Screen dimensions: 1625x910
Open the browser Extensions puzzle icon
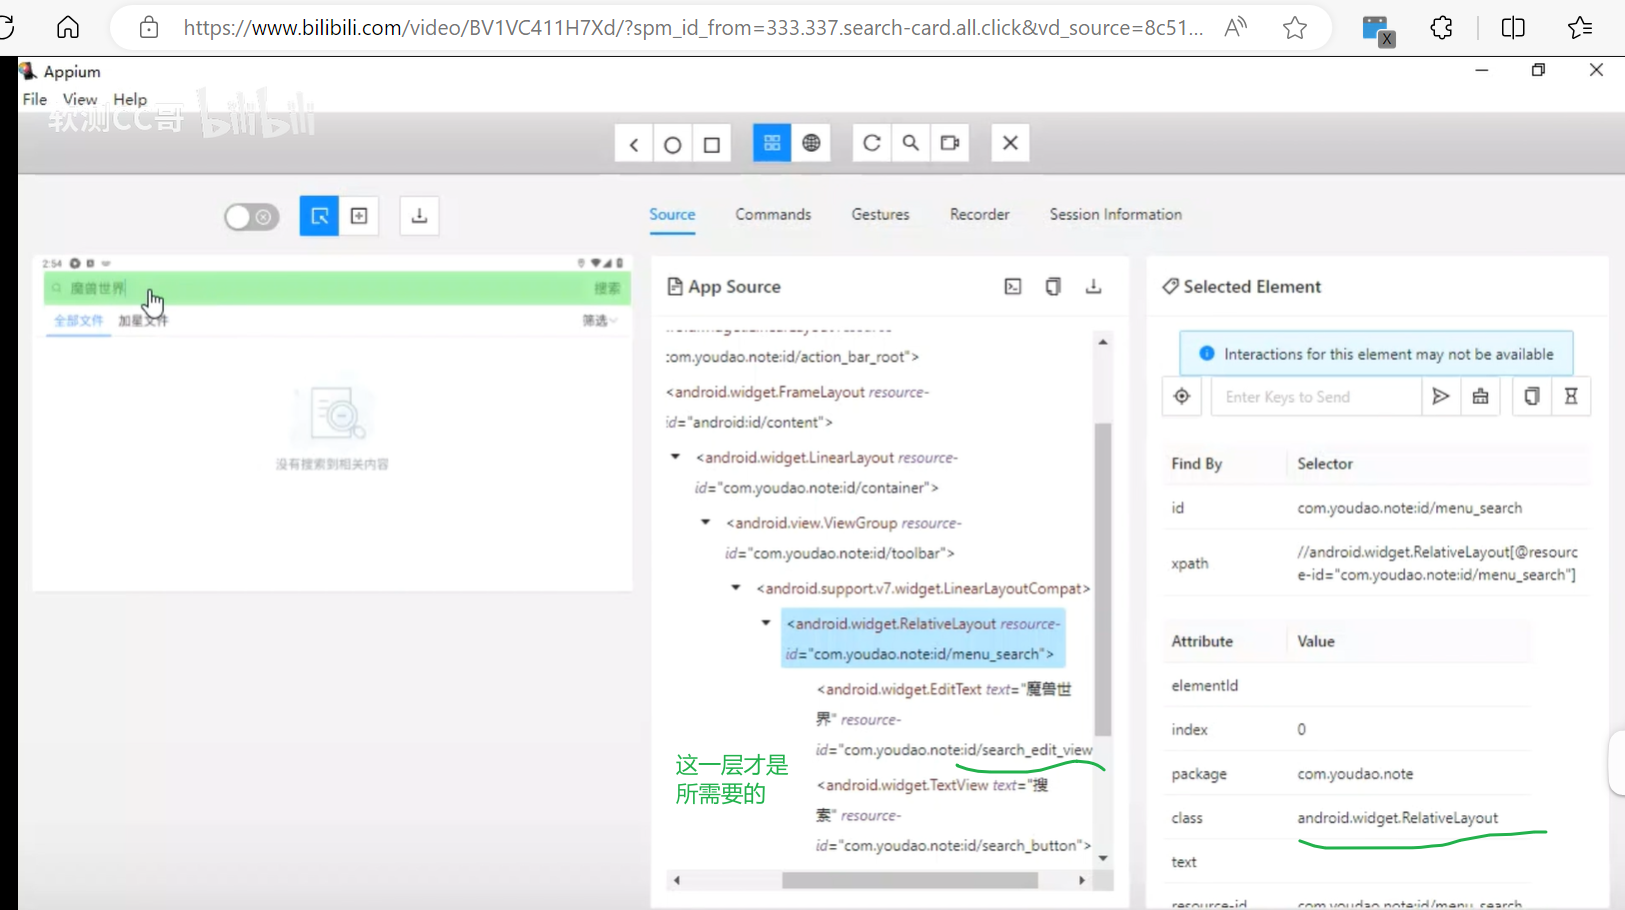pyautogui.click(x=1441, y=28)
